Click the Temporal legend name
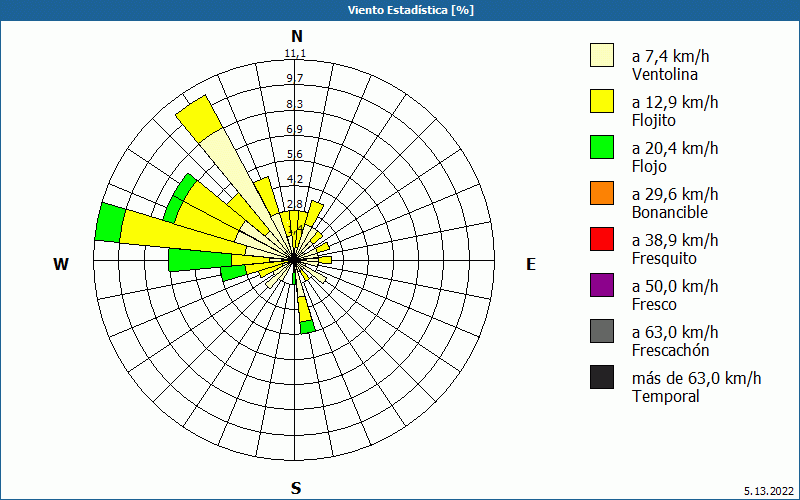 pos(666,396)
